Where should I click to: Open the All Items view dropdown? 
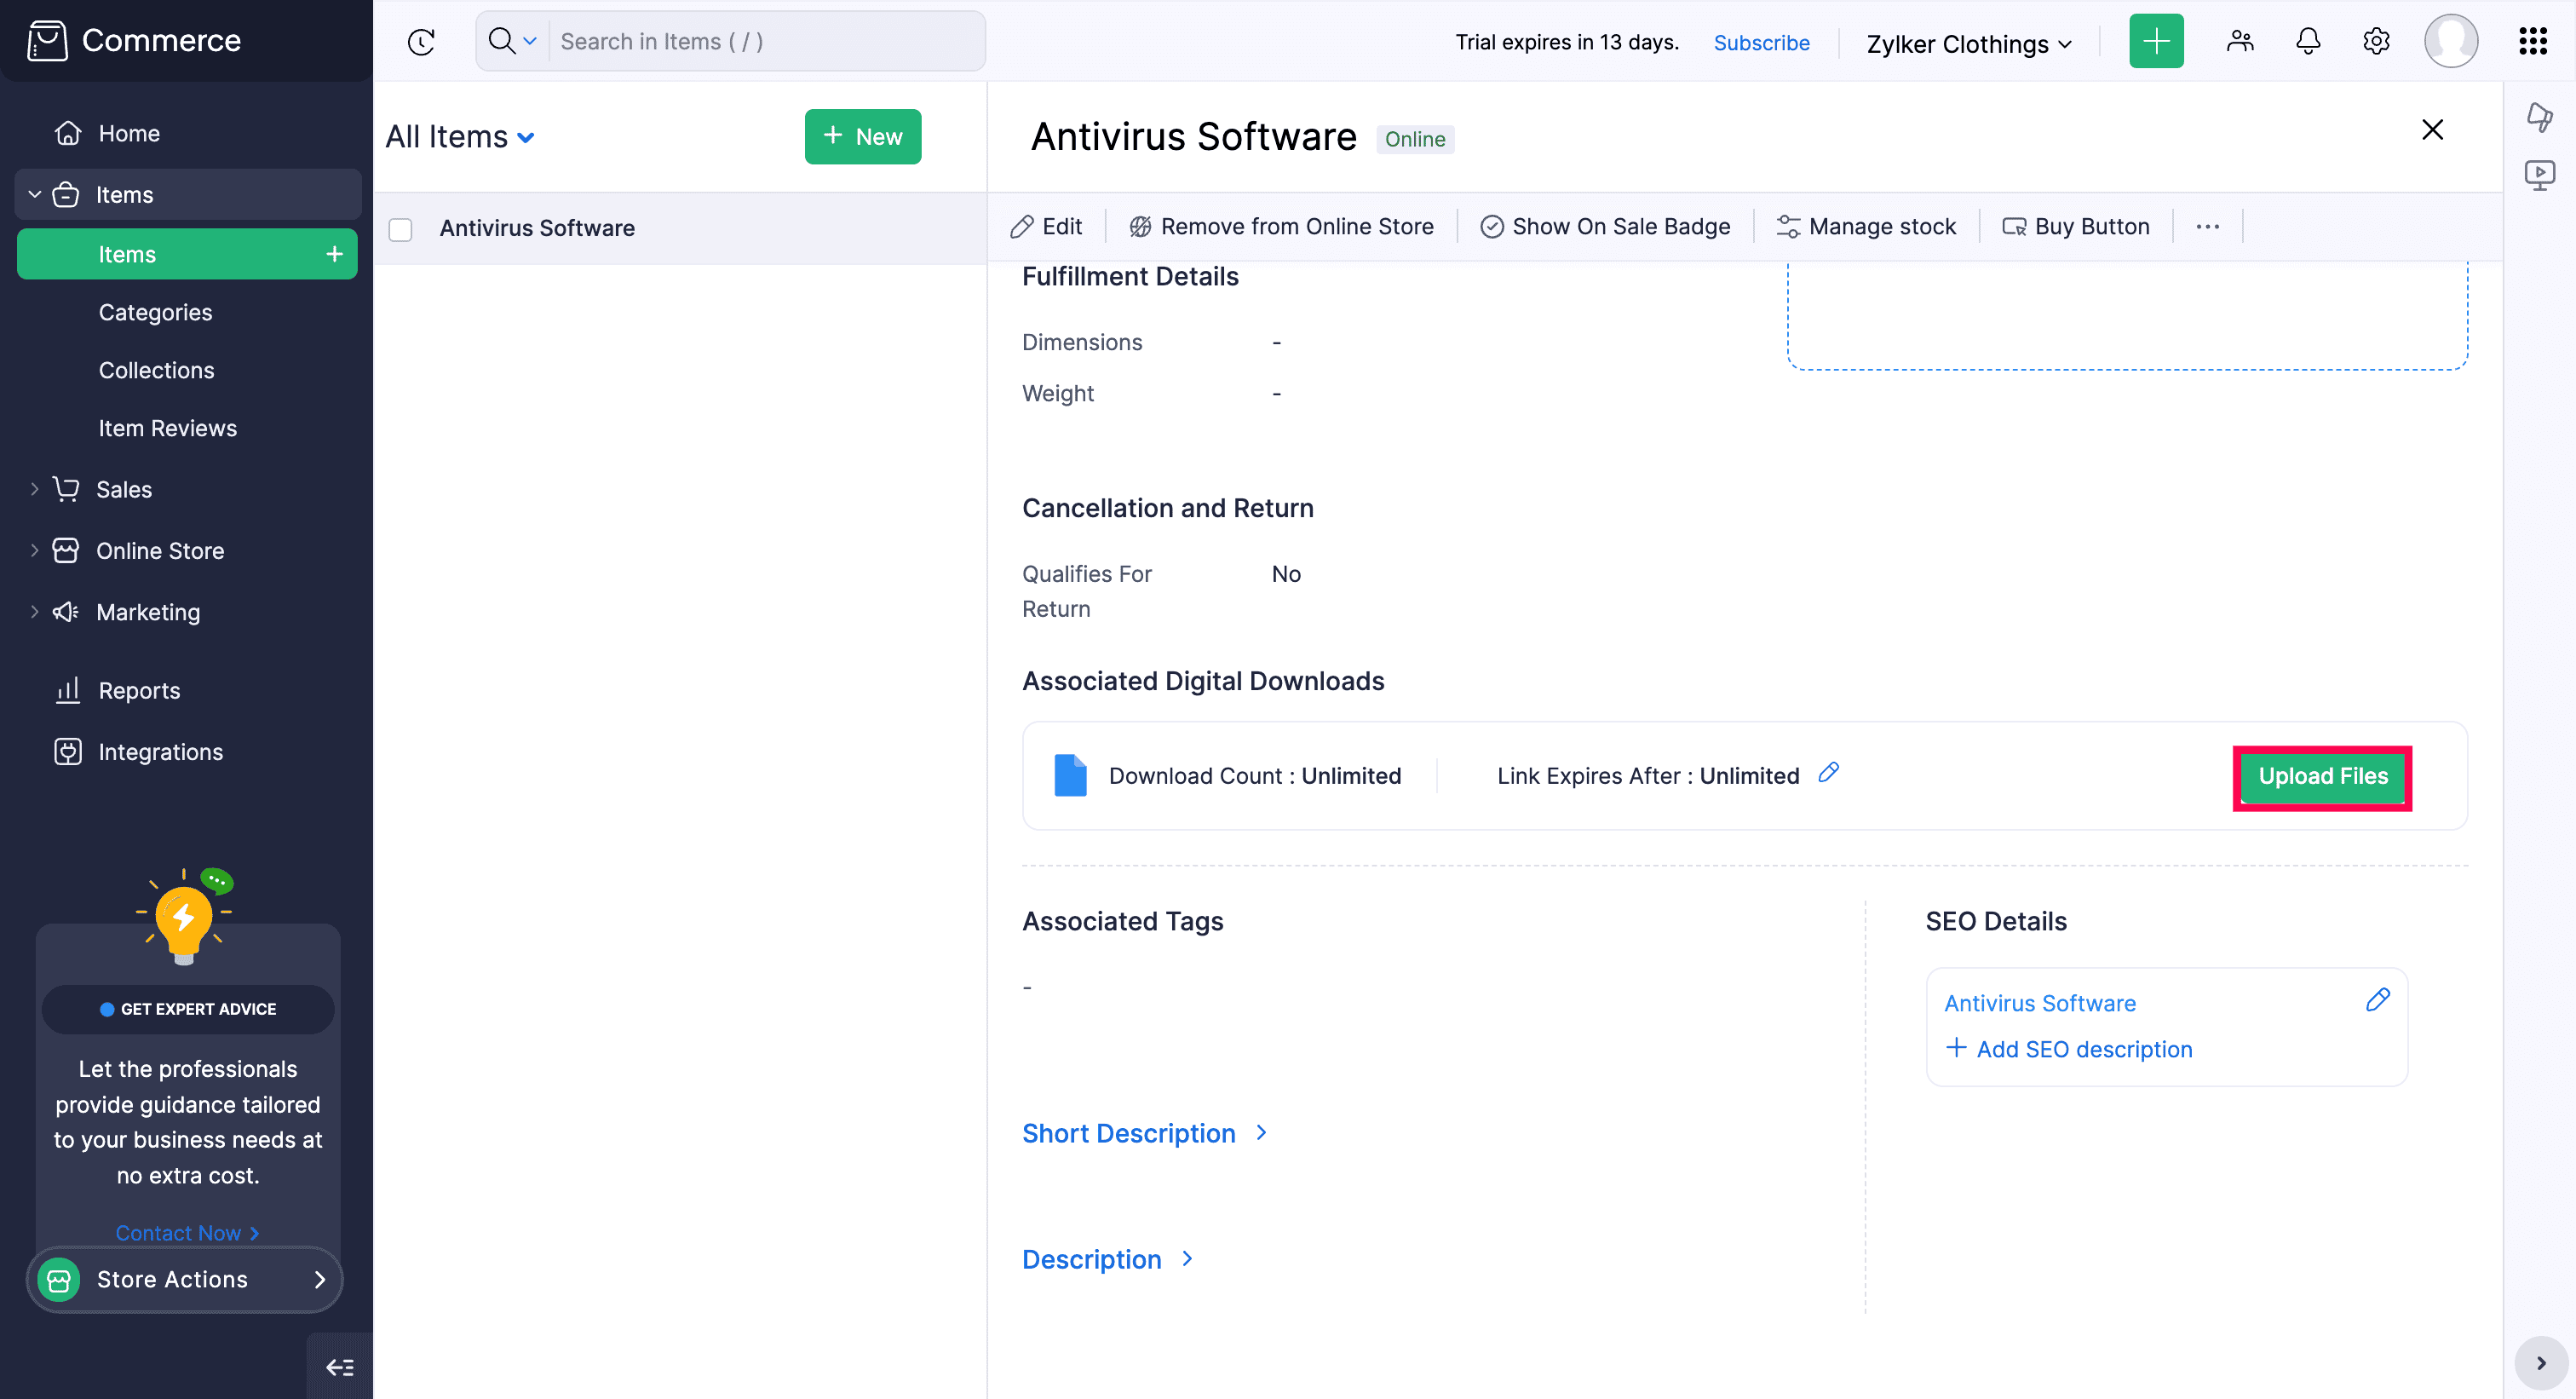click(x=460, y=137)
